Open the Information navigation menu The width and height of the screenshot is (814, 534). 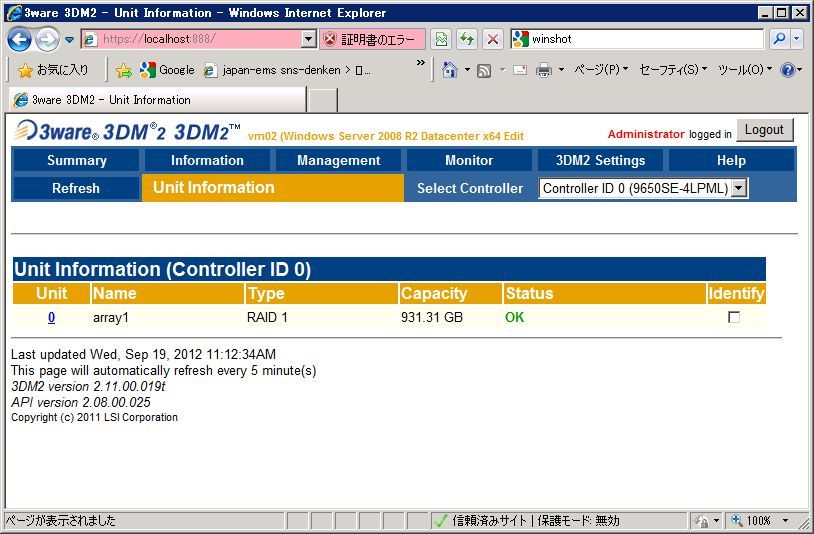(x=207, y=160)
